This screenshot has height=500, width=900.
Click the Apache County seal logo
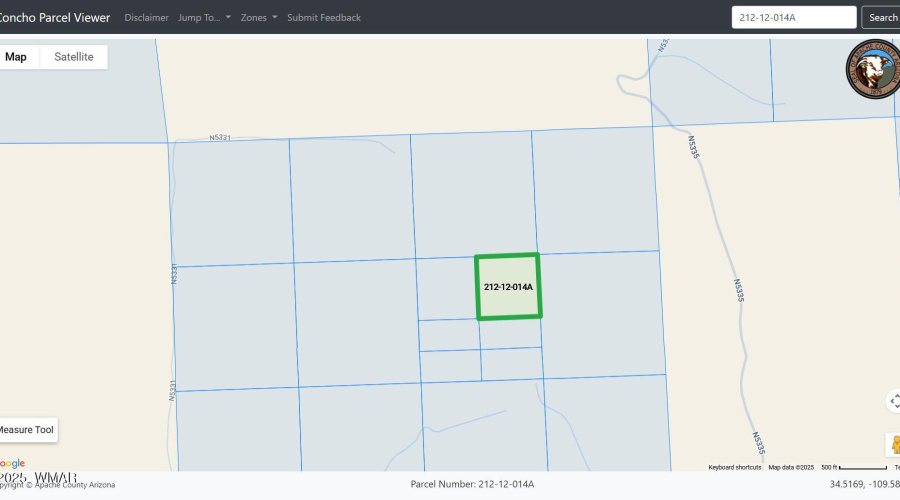tap(873, 70)
